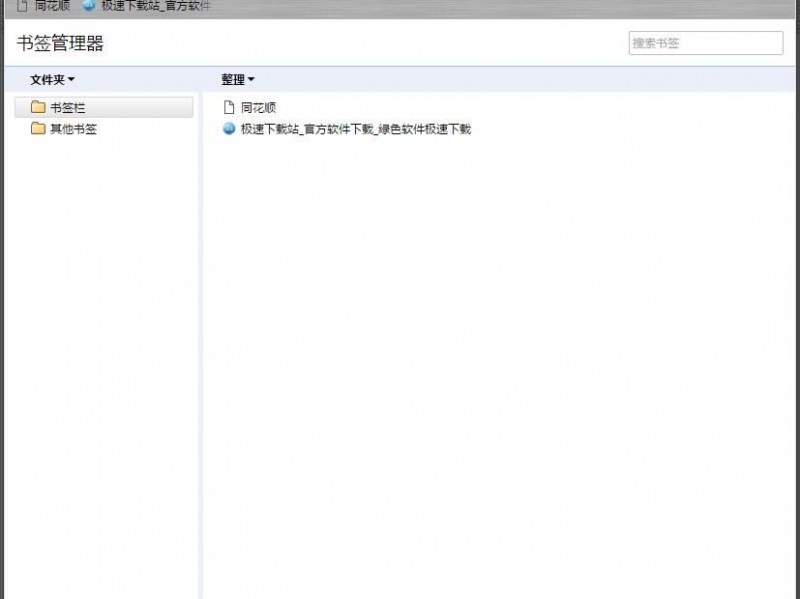Click the 书签栏 folder icon in tree
This screenshot has height=599, width=800.
(38, 107)
